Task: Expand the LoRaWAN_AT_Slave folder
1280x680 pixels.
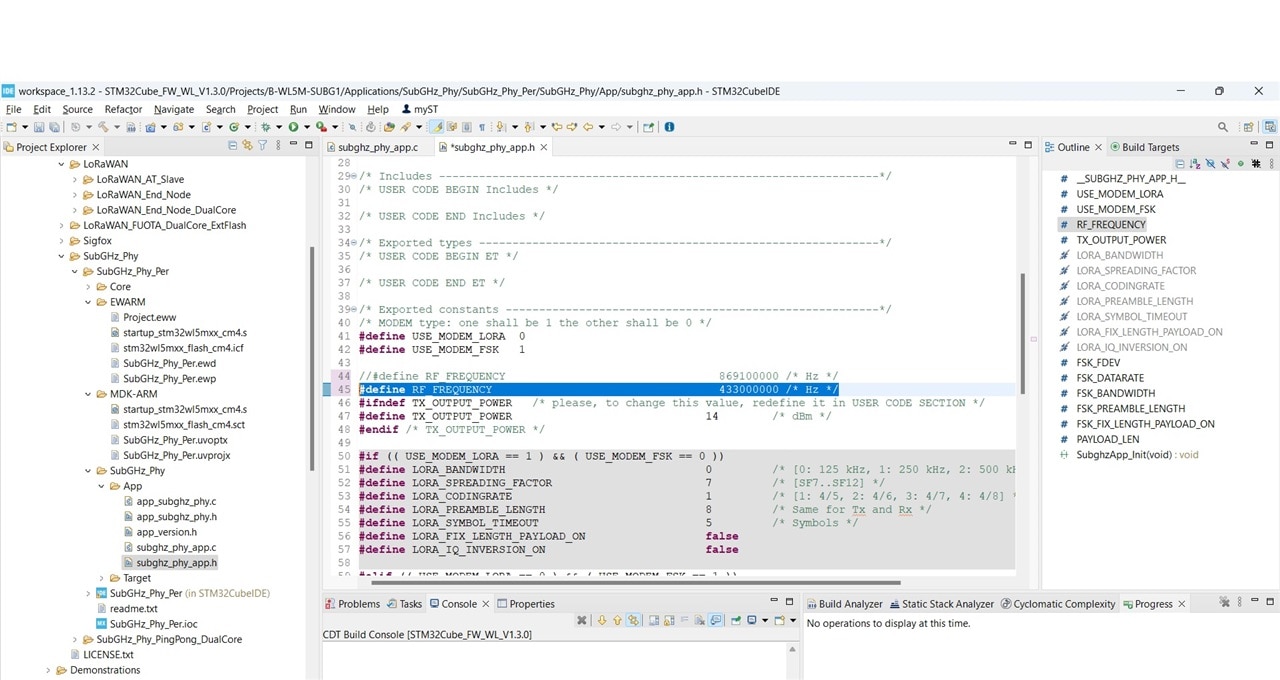Action: click(74, 179)
